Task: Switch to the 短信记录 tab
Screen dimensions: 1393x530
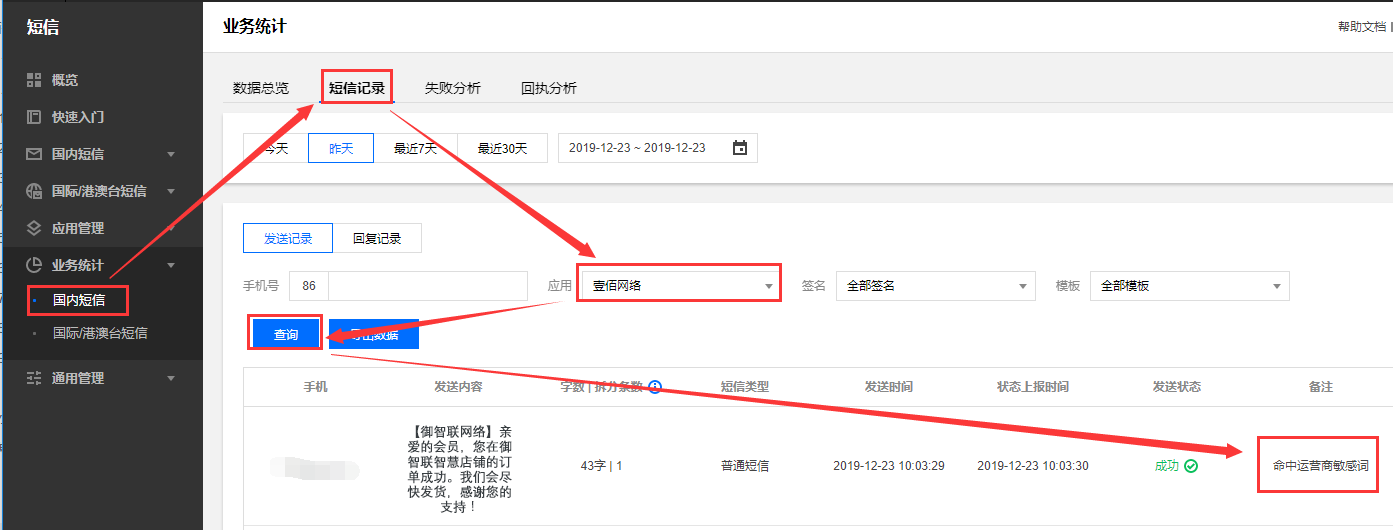Action: (x=357, y=88)
